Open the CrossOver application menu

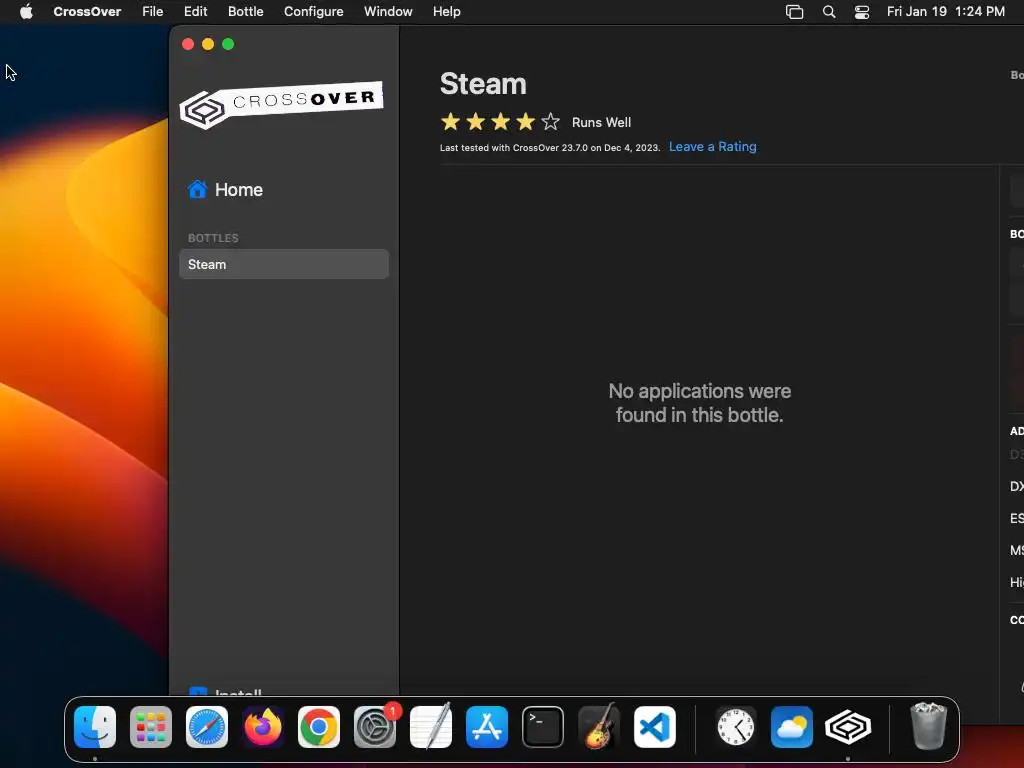pyautogui.click(x=87, y=11)
